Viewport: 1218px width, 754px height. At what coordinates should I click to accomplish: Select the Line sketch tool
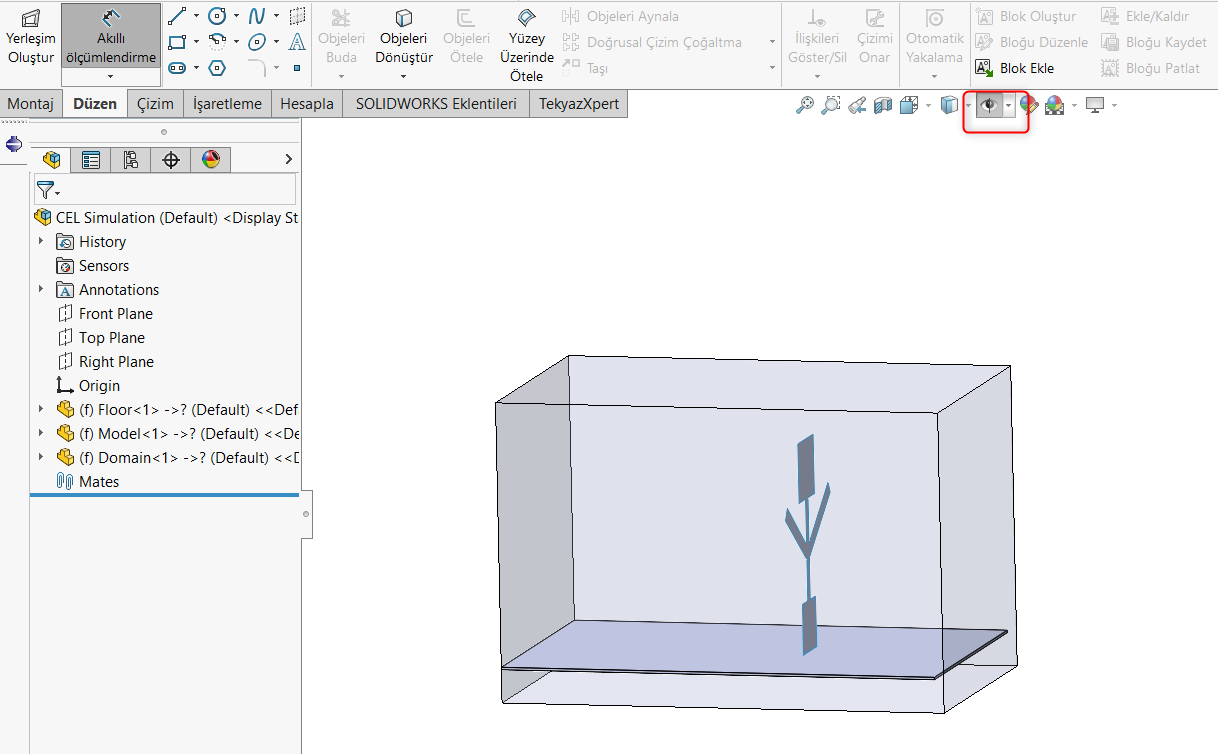tap(178, 16)
